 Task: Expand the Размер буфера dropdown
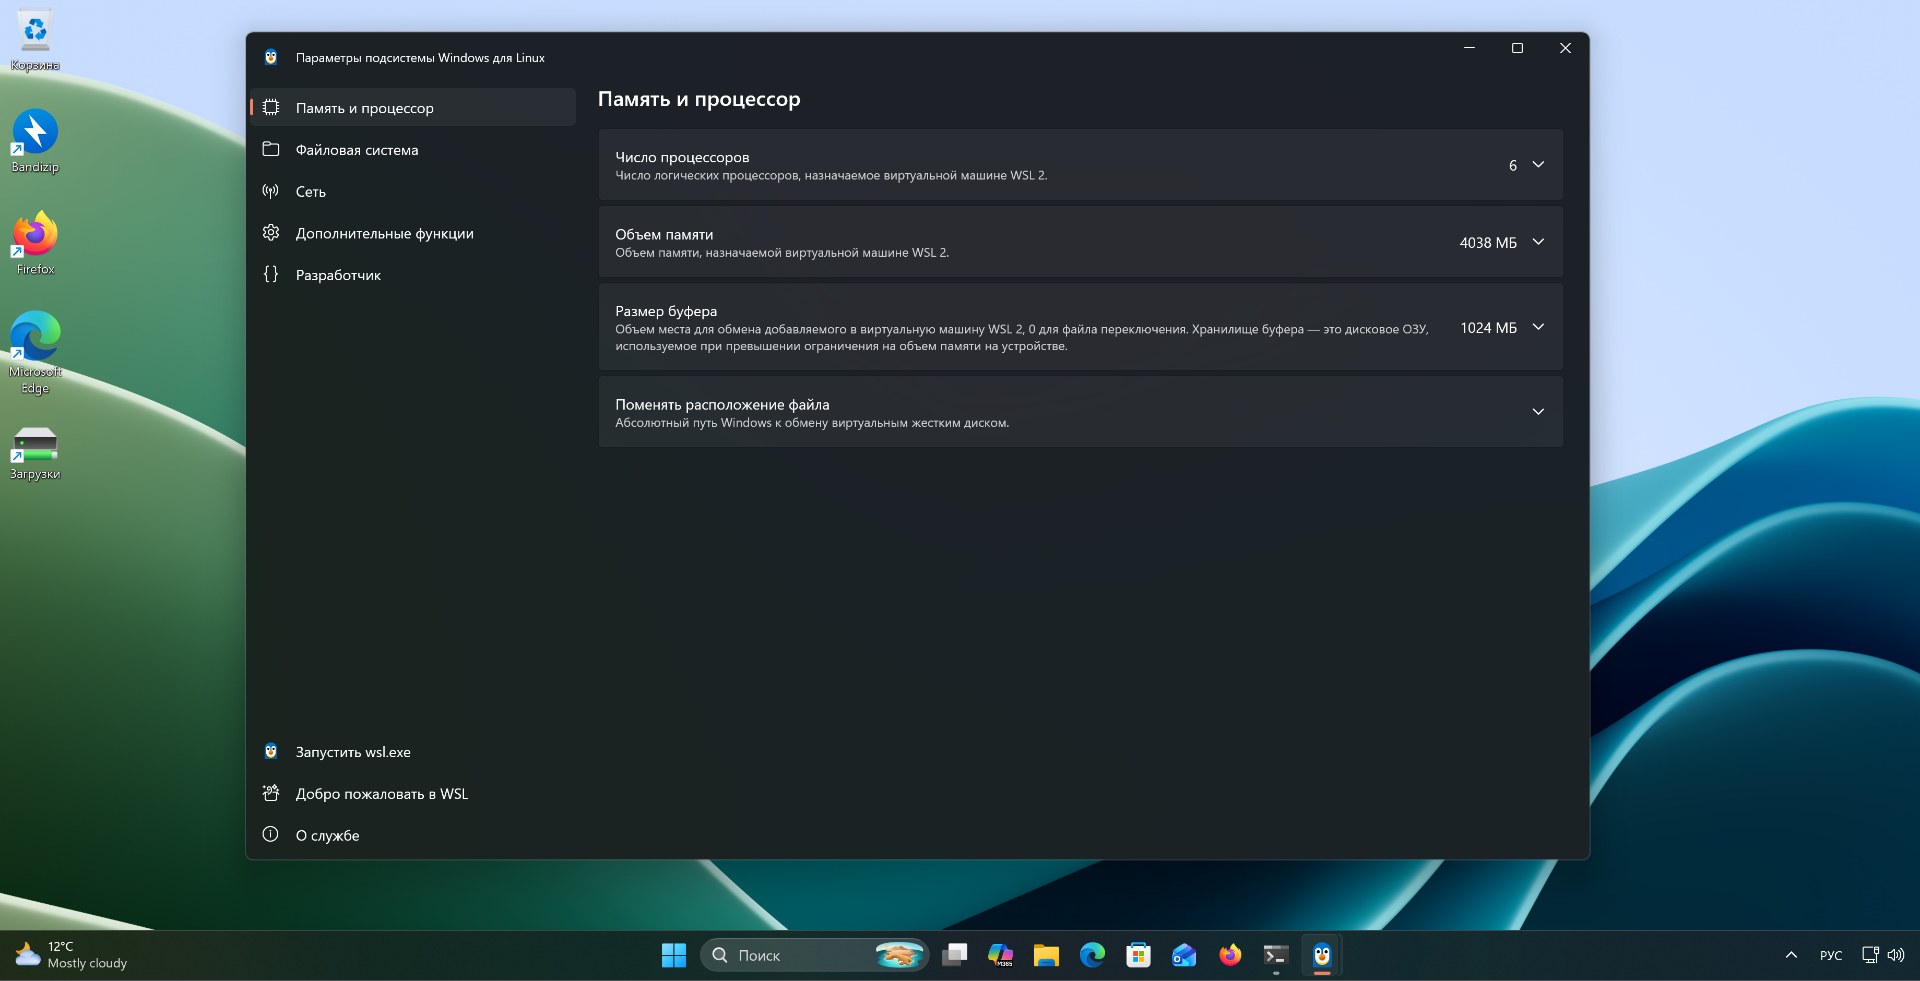click(1538, 327)
